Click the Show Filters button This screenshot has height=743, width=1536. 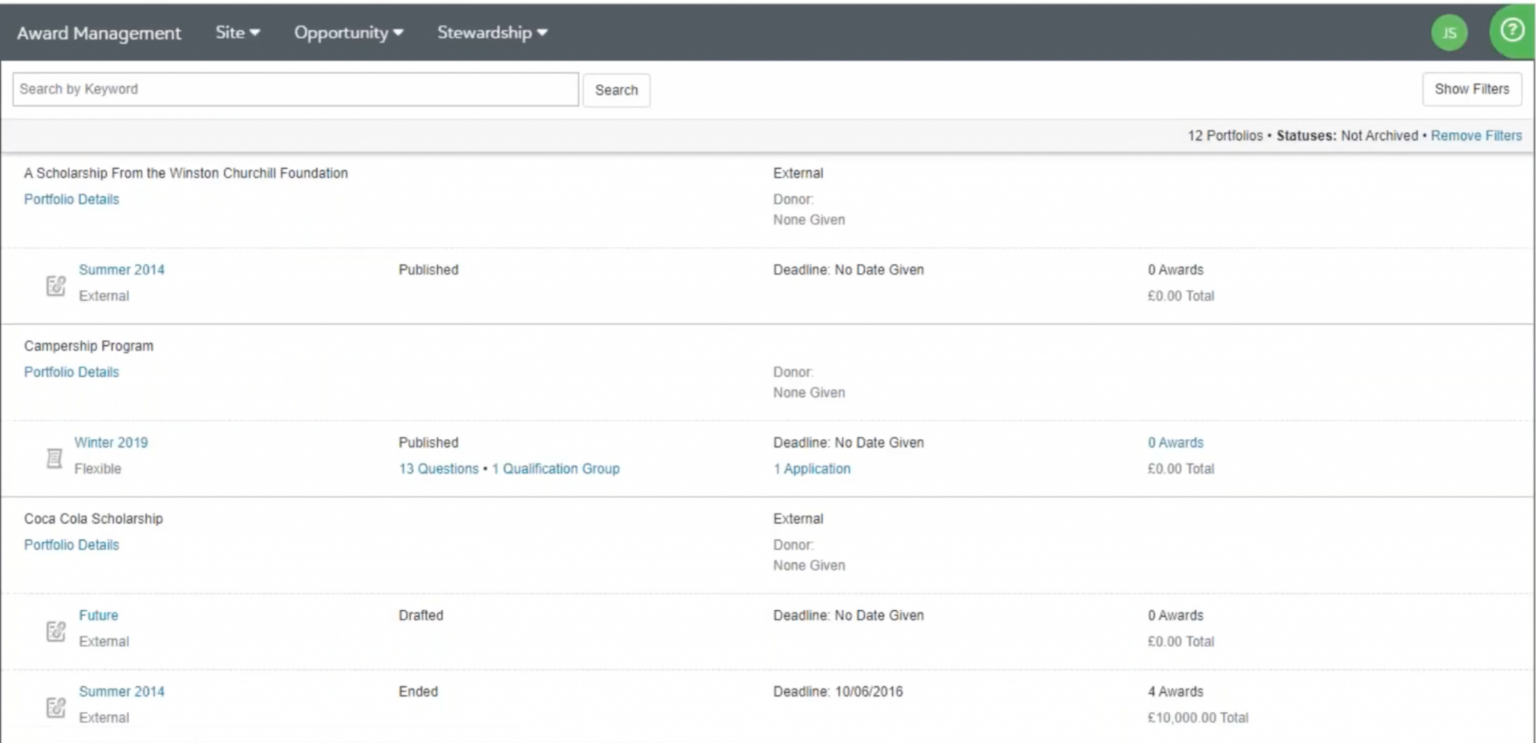coord(1471,89)
